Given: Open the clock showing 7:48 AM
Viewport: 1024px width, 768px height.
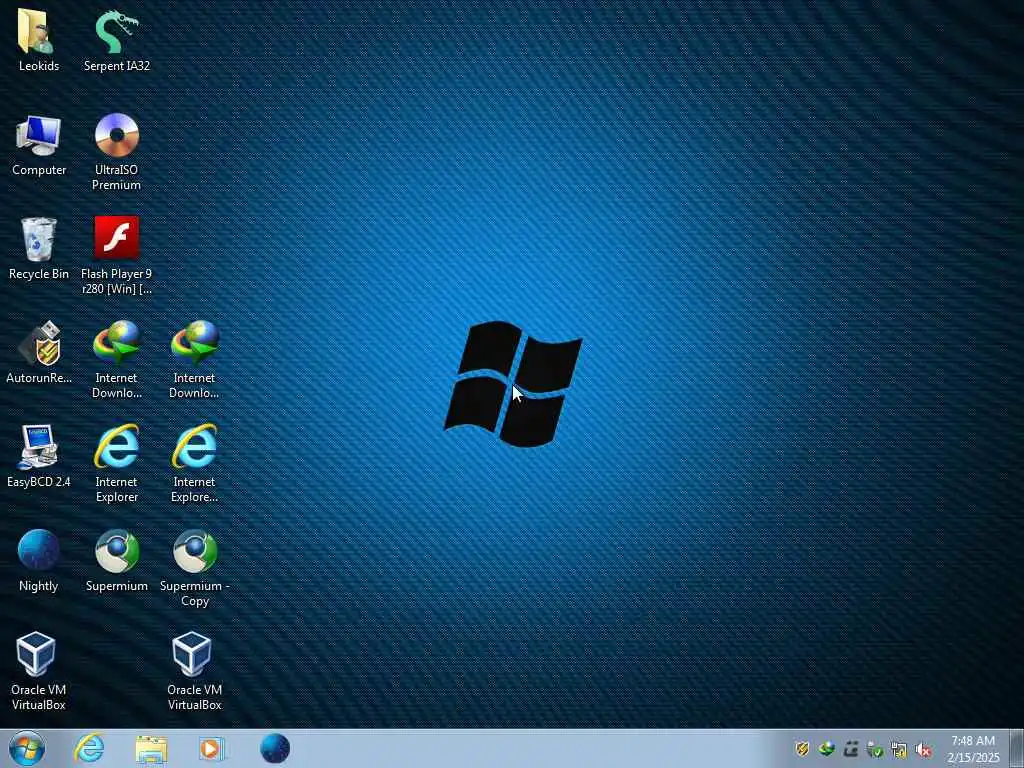Looking at the screenshot, I should (x=973, y=749).
